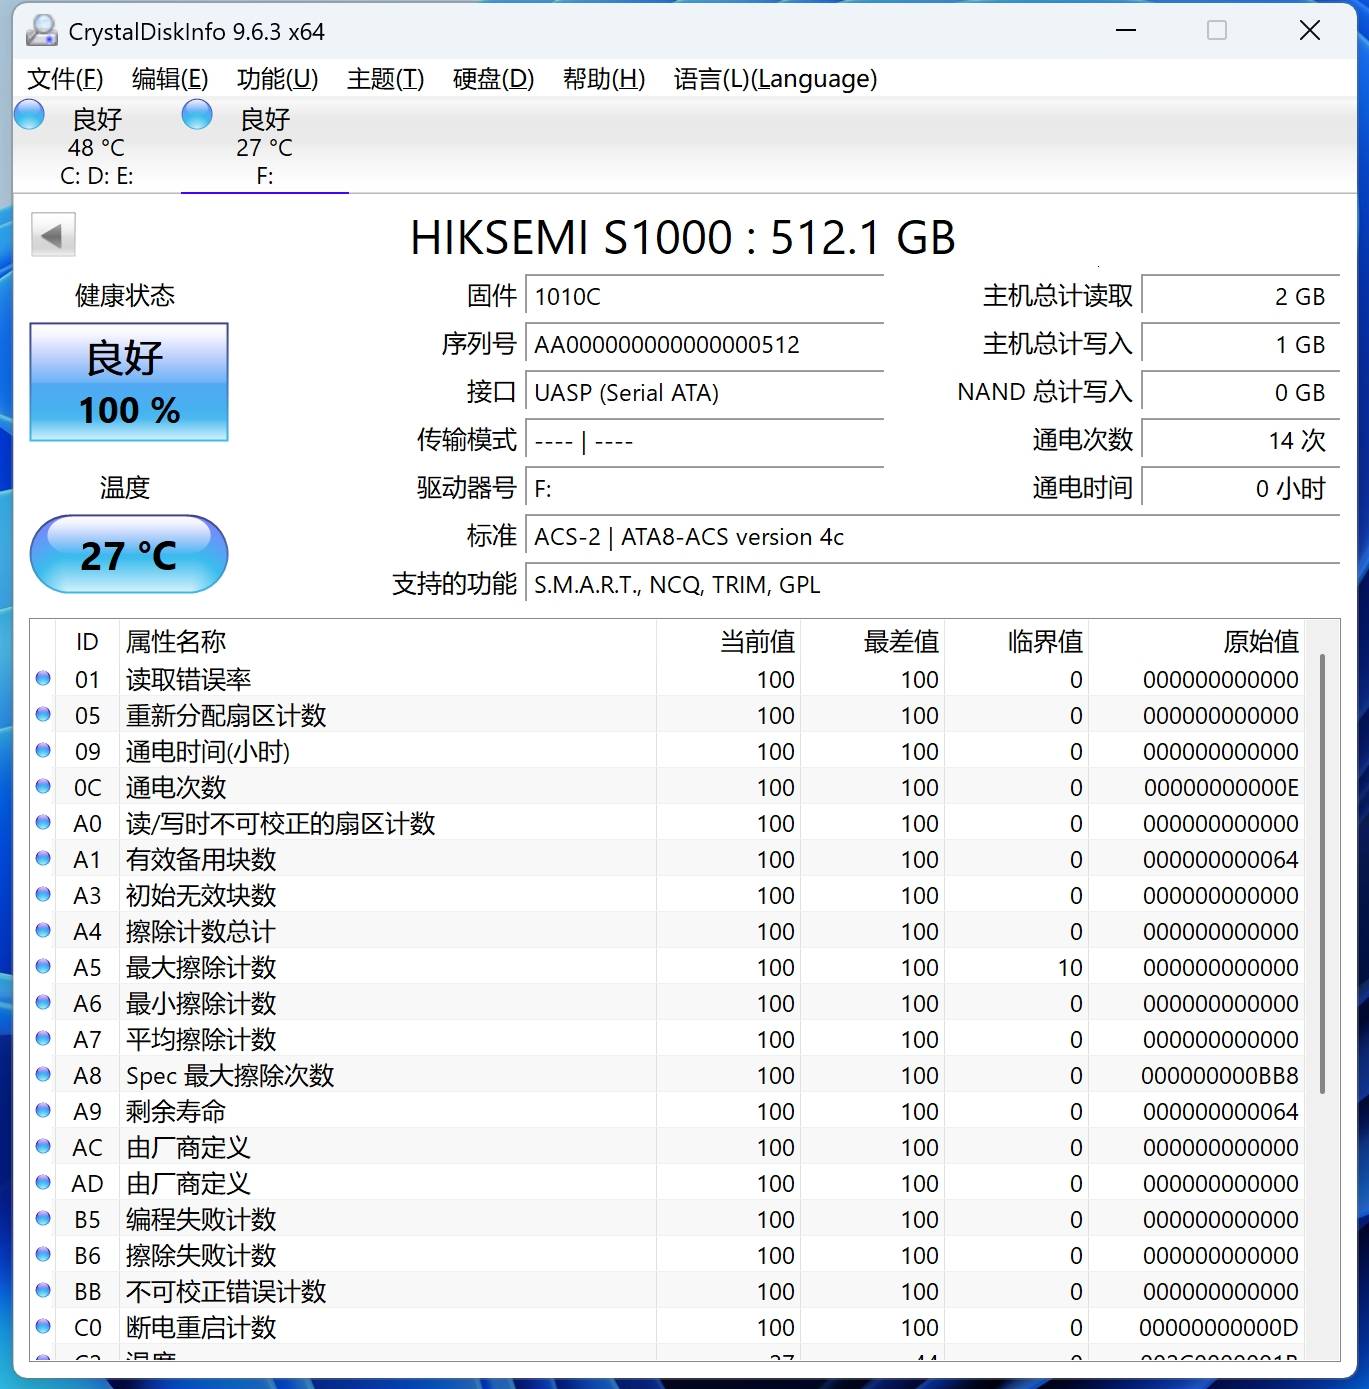Click the 临界值 column header
This screenshot has height=1389, width=1369.
(1017, 641)
